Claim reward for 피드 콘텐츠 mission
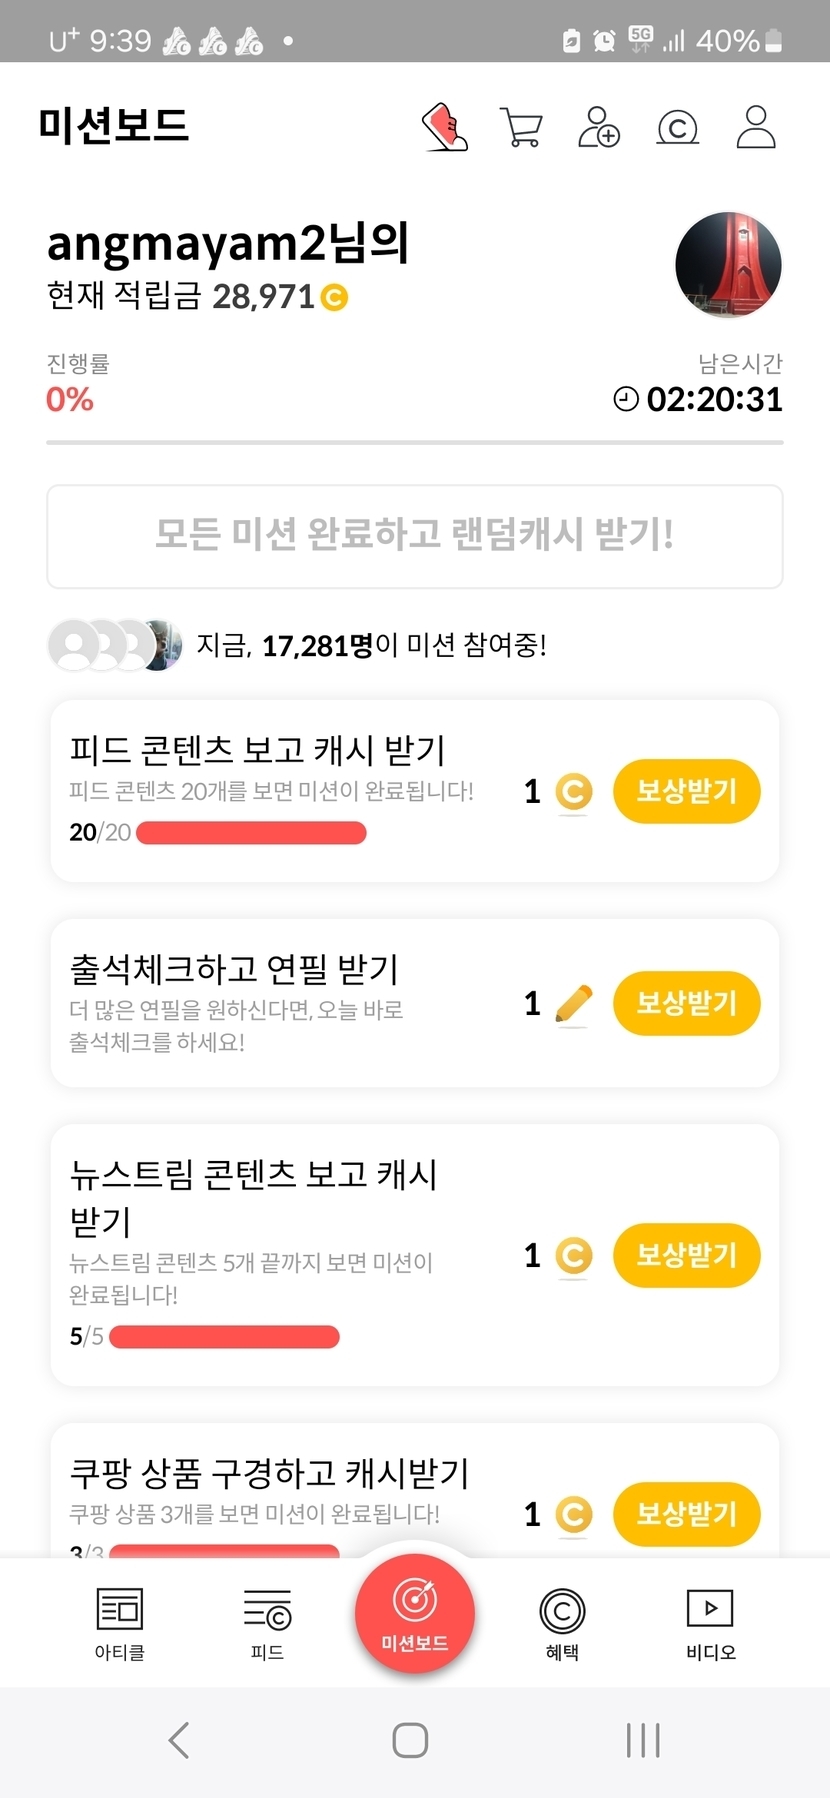This screenshot has height=1798, width=830. (x=686, y=792)
